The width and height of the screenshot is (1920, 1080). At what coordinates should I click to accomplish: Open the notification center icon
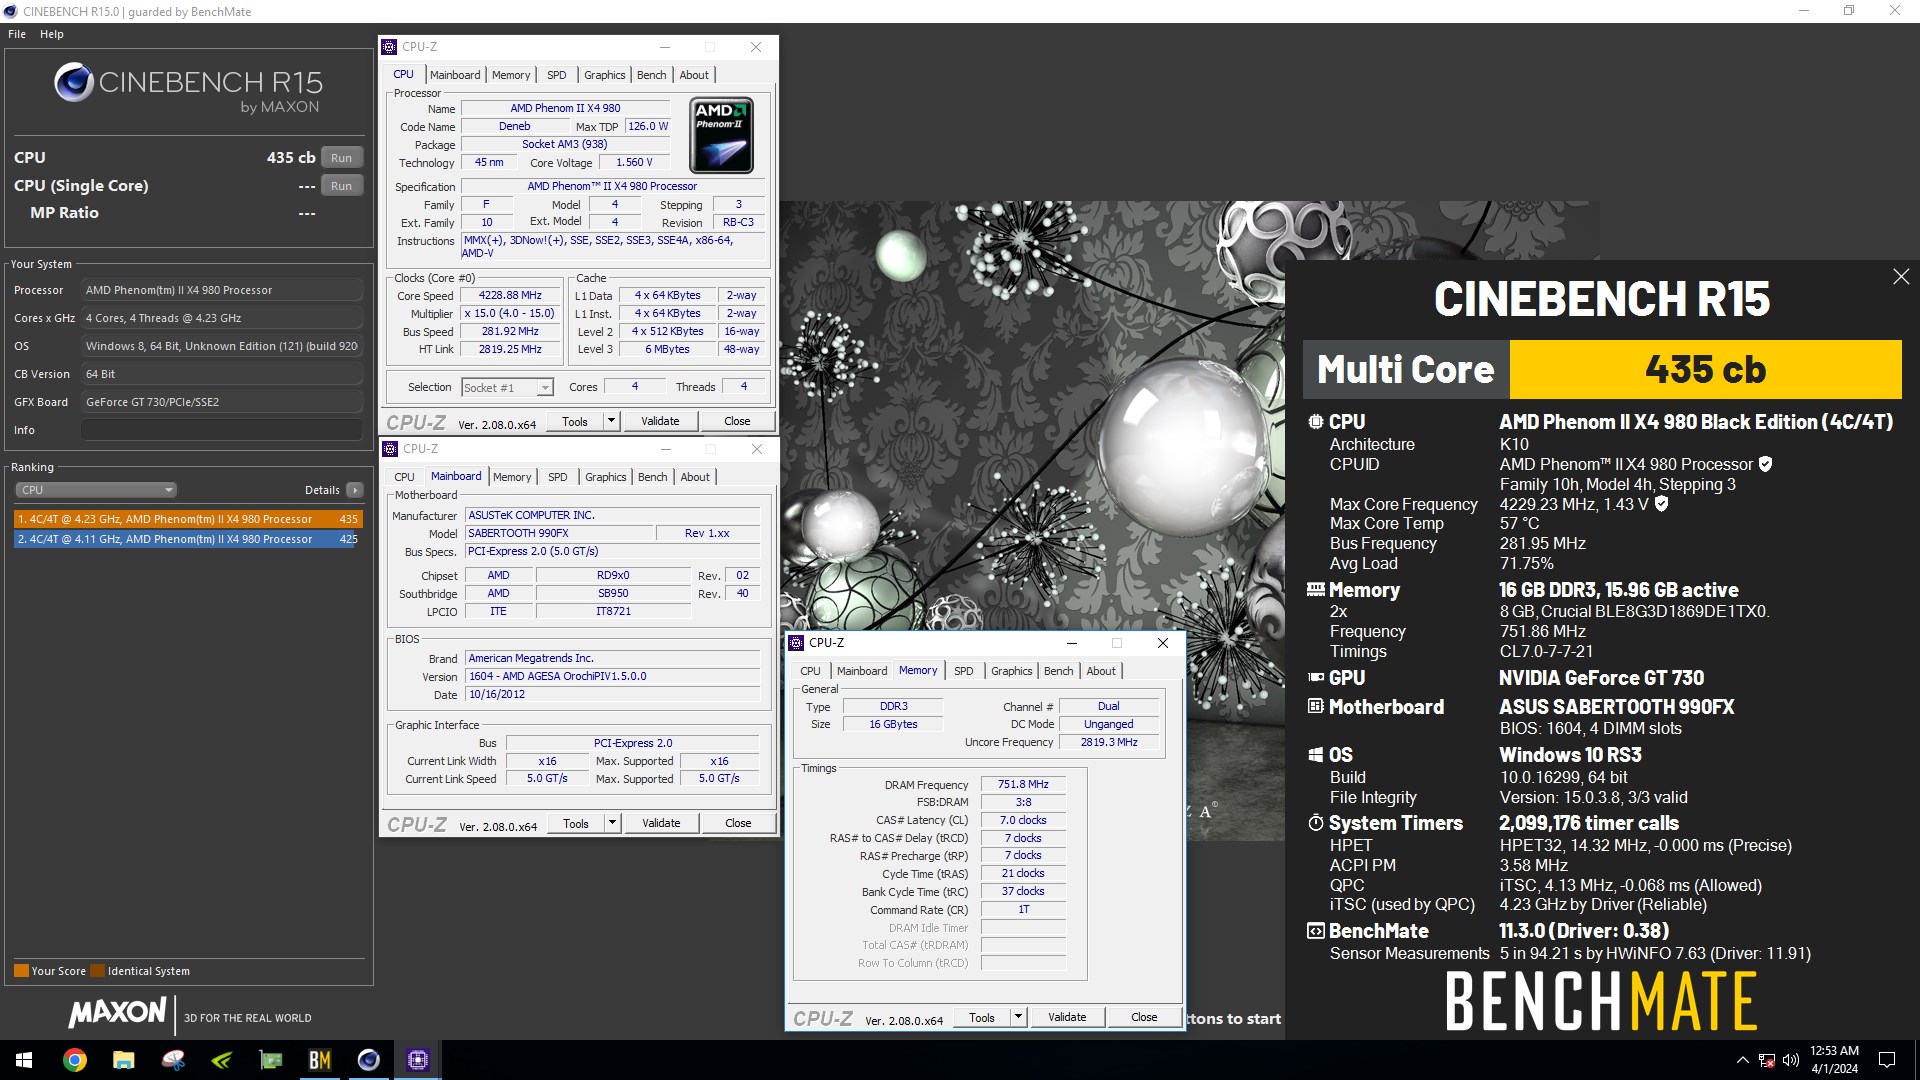coord(1887,1060)
